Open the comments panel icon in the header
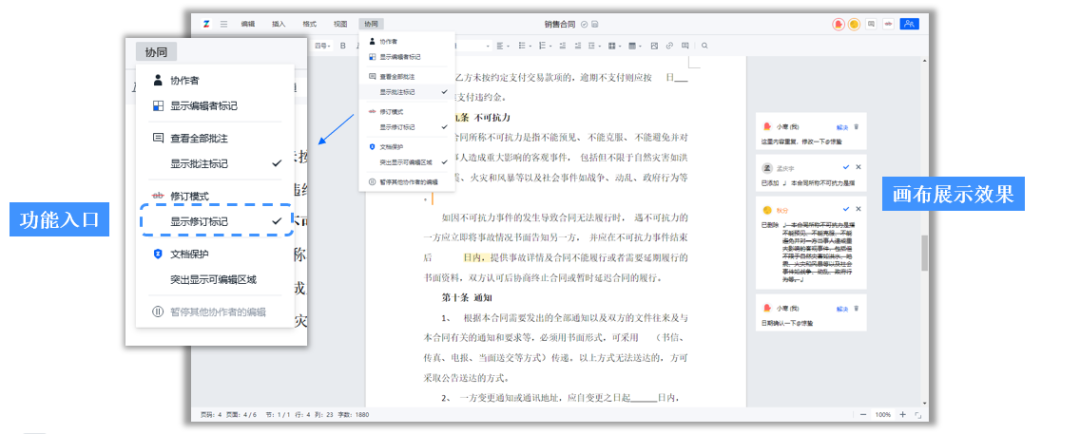 pos(871,24)
